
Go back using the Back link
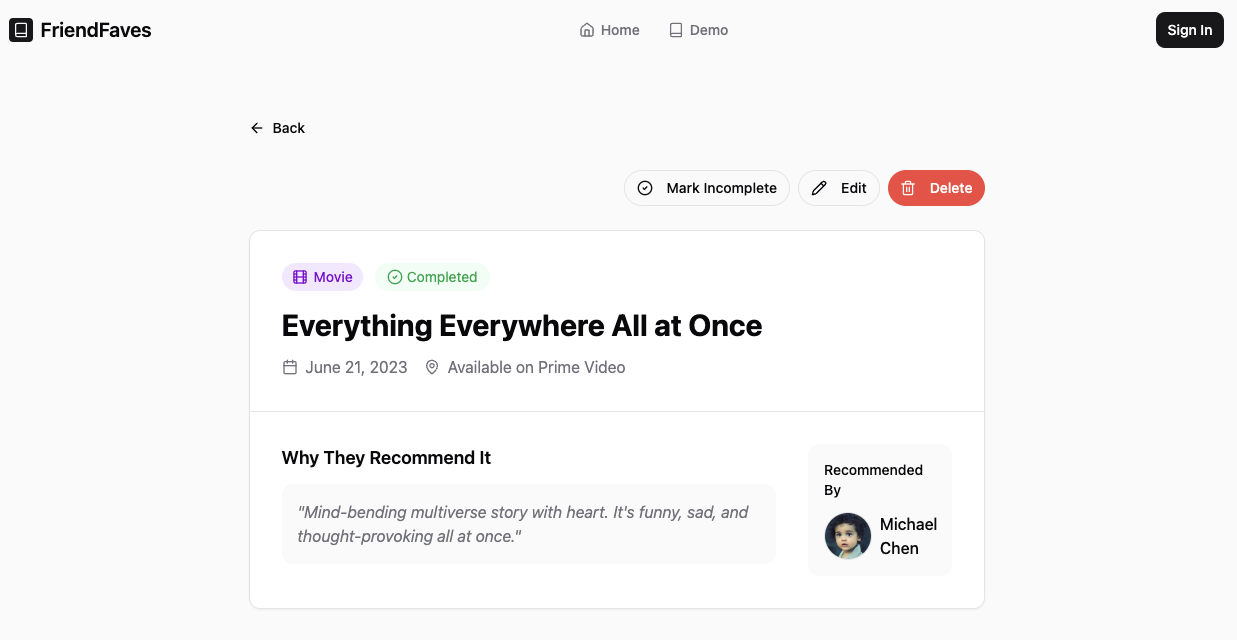click(278, 128)
